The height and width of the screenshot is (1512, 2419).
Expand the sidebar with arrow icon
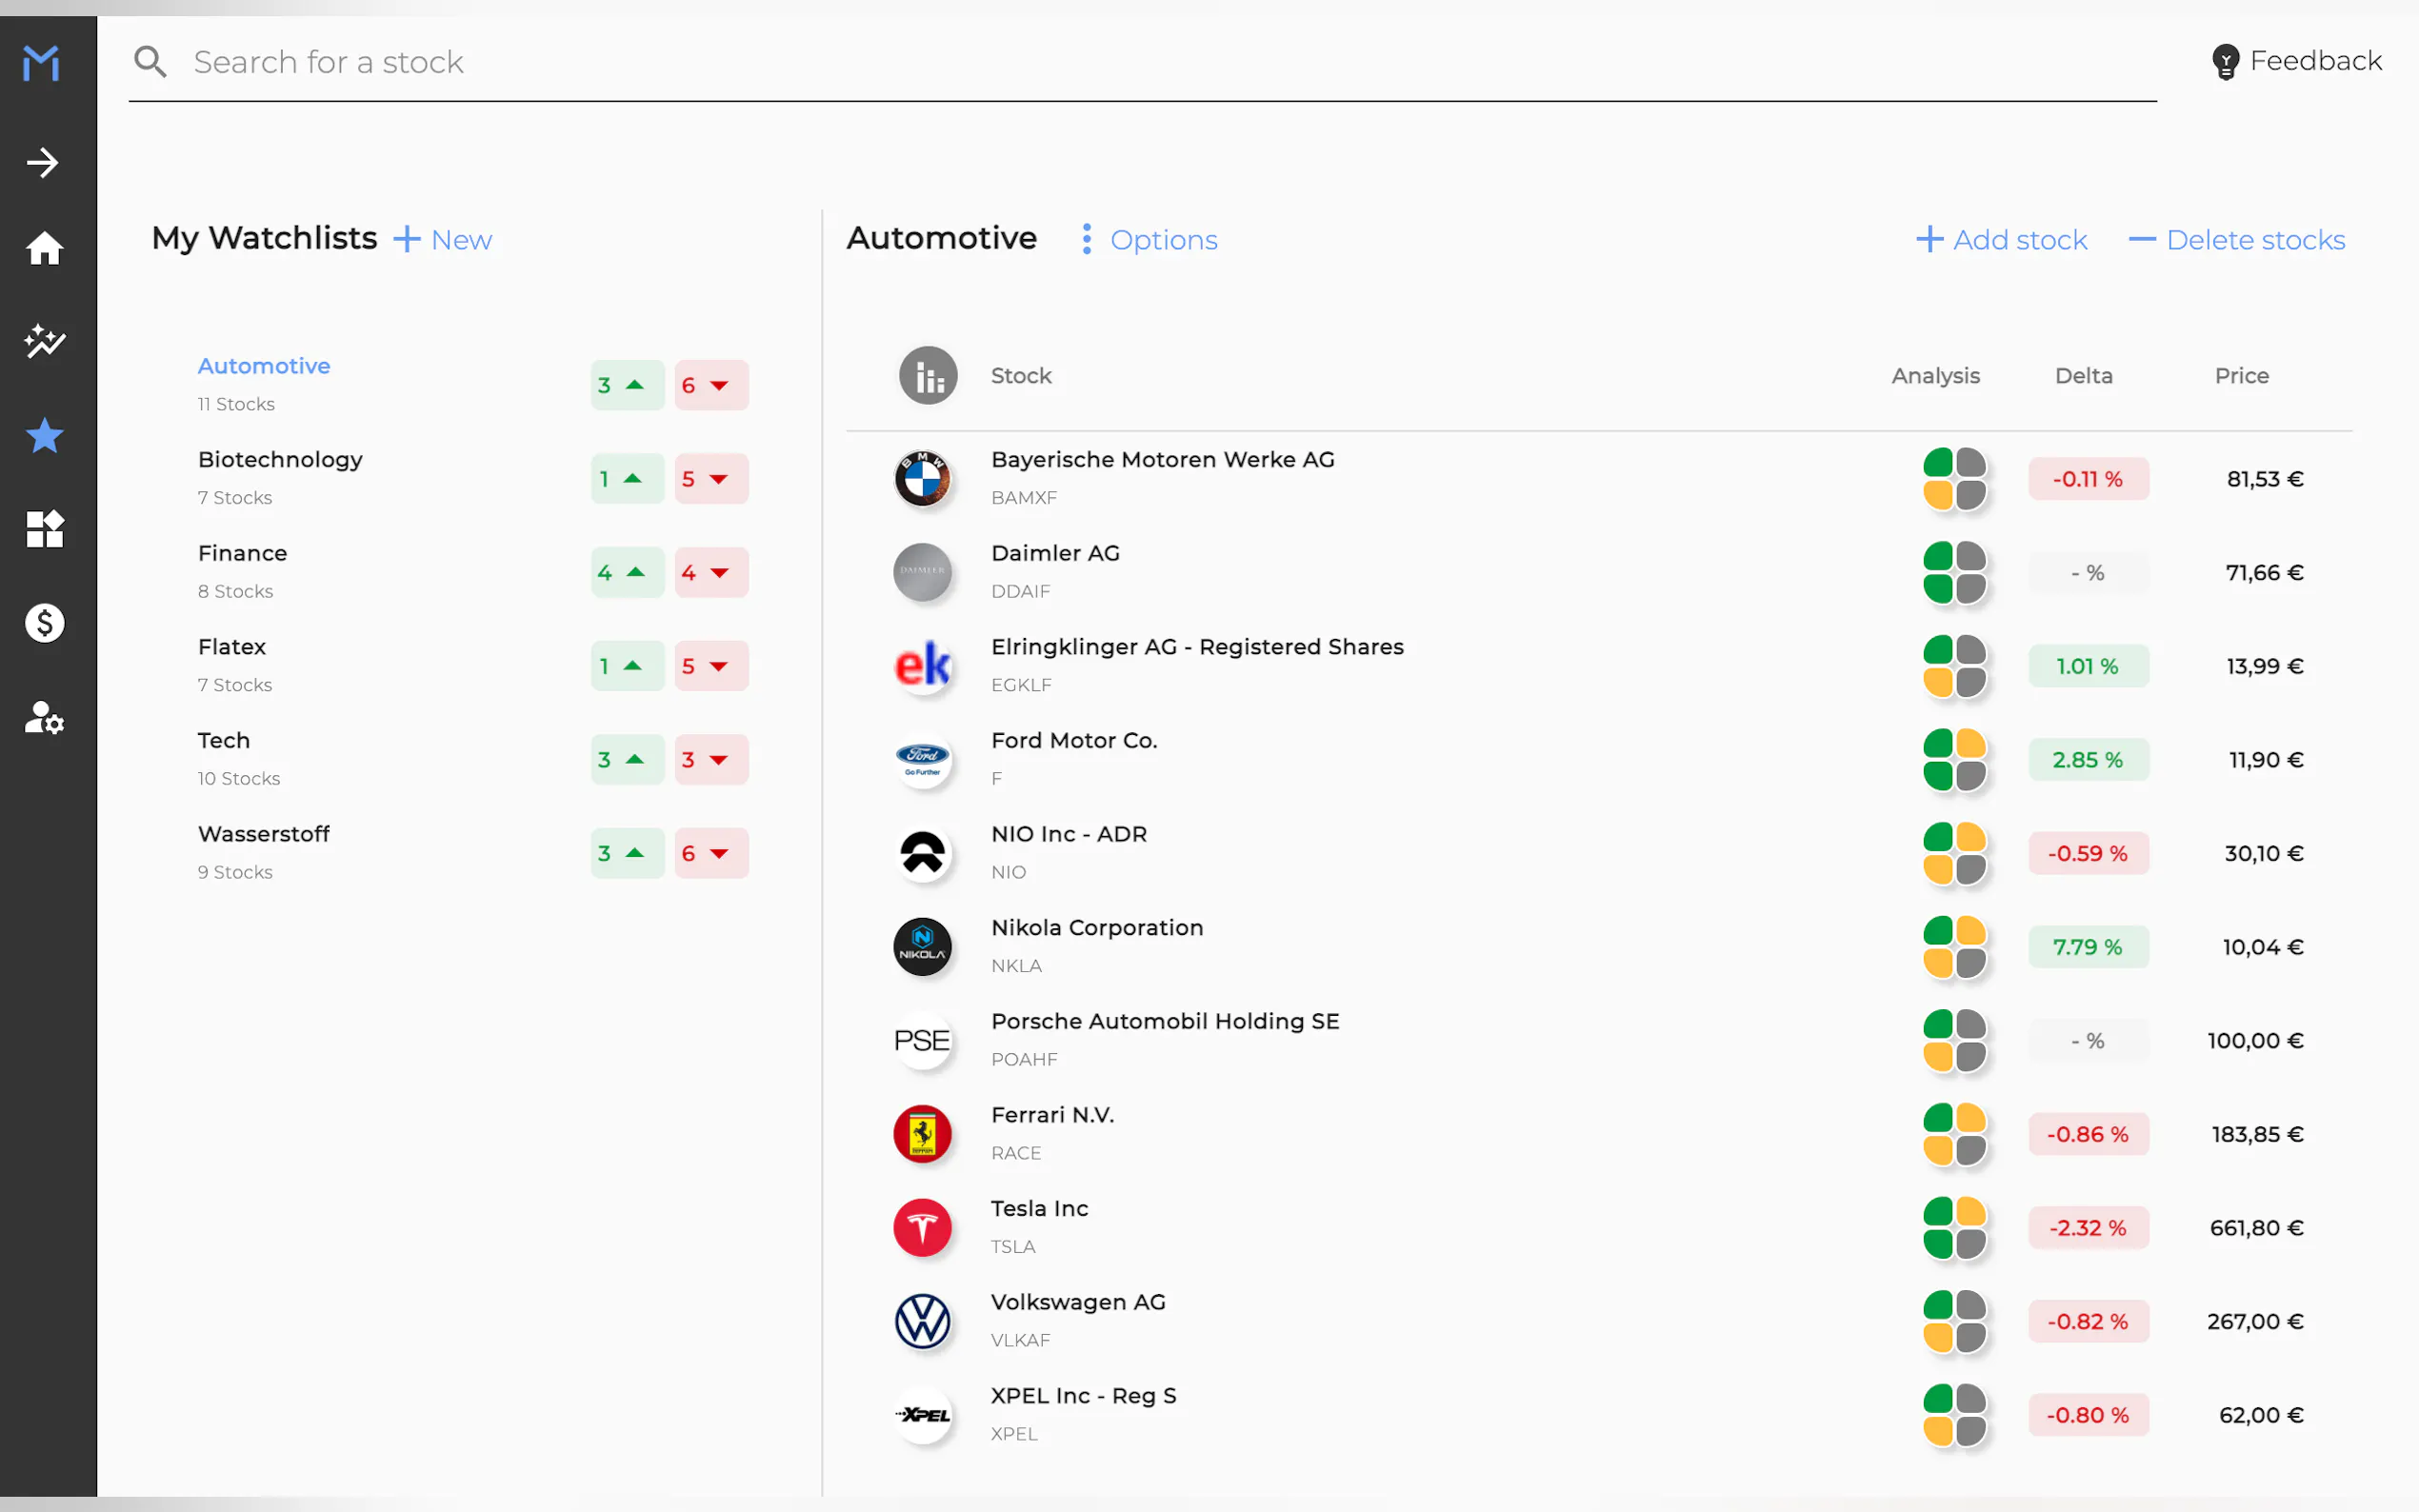point(43,162)
